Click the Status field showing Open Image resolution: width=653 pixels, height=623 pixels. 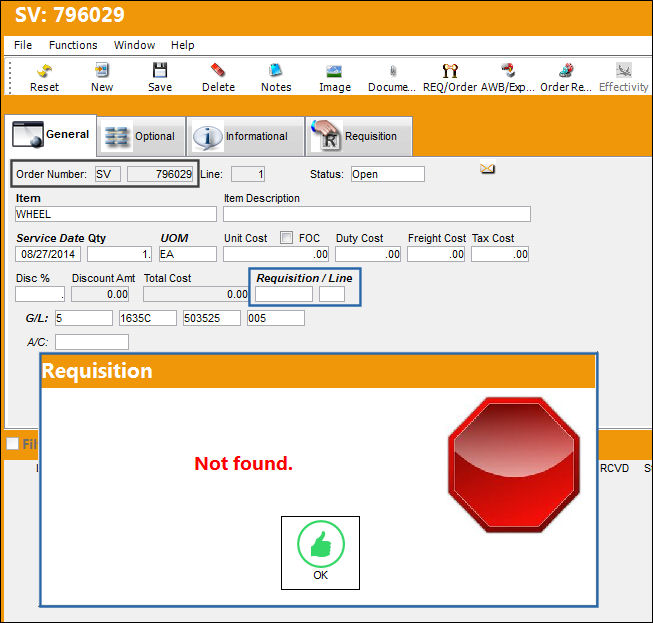[x=388, y=174]
